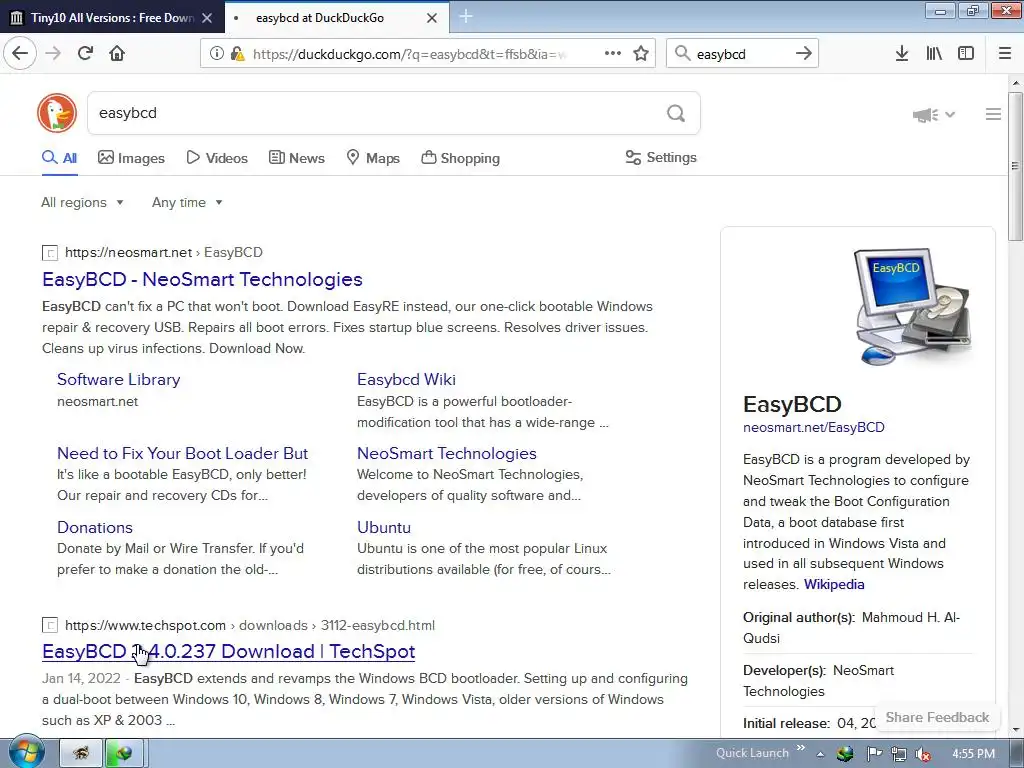Open page actions three-dot menu
The height and width of the screenshot is (768, 1024).
pos(613,53)
